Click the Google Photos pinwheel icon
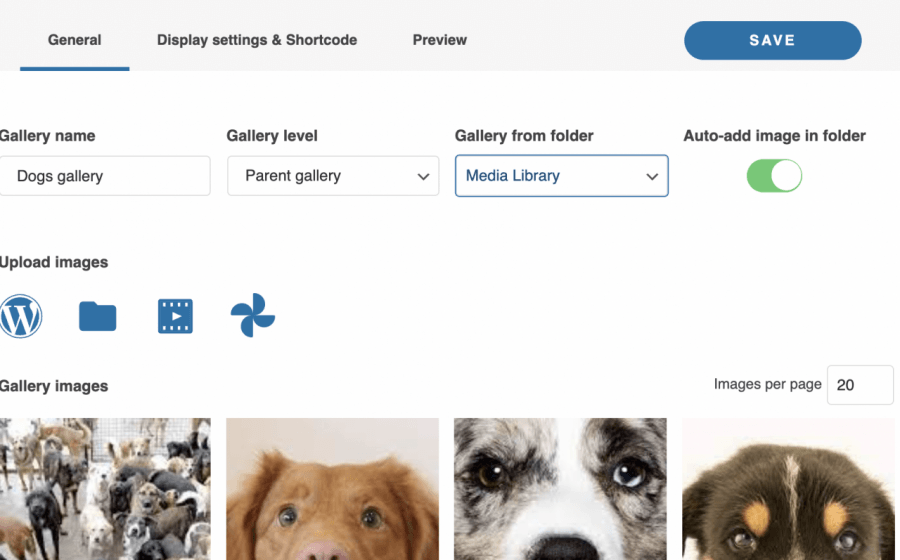 click(252, 315)
